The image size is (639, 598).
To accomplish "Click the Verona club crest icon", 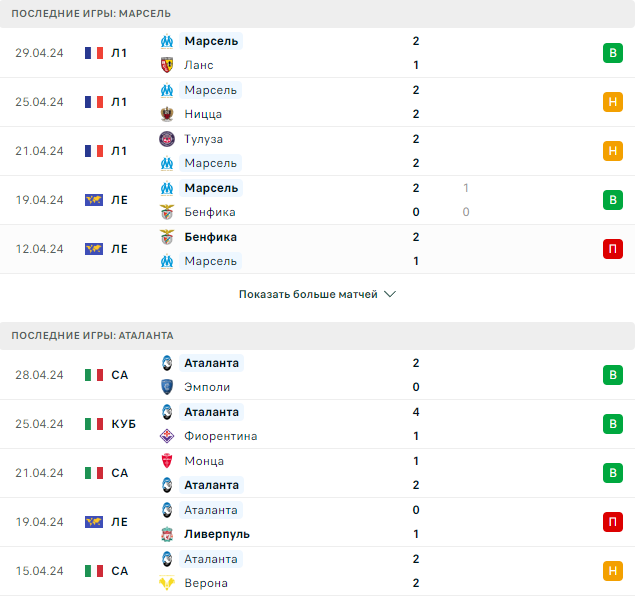I will pos(167,583).
